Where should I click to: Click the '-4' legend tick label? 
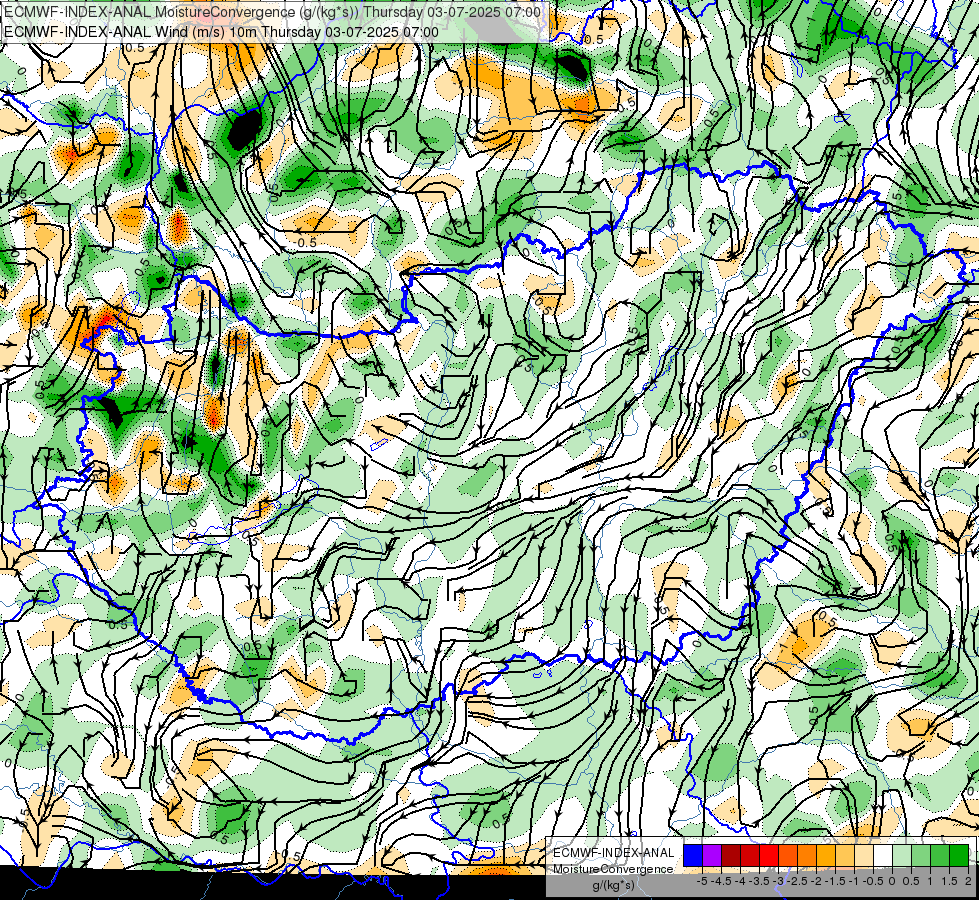tap(740, 881)
